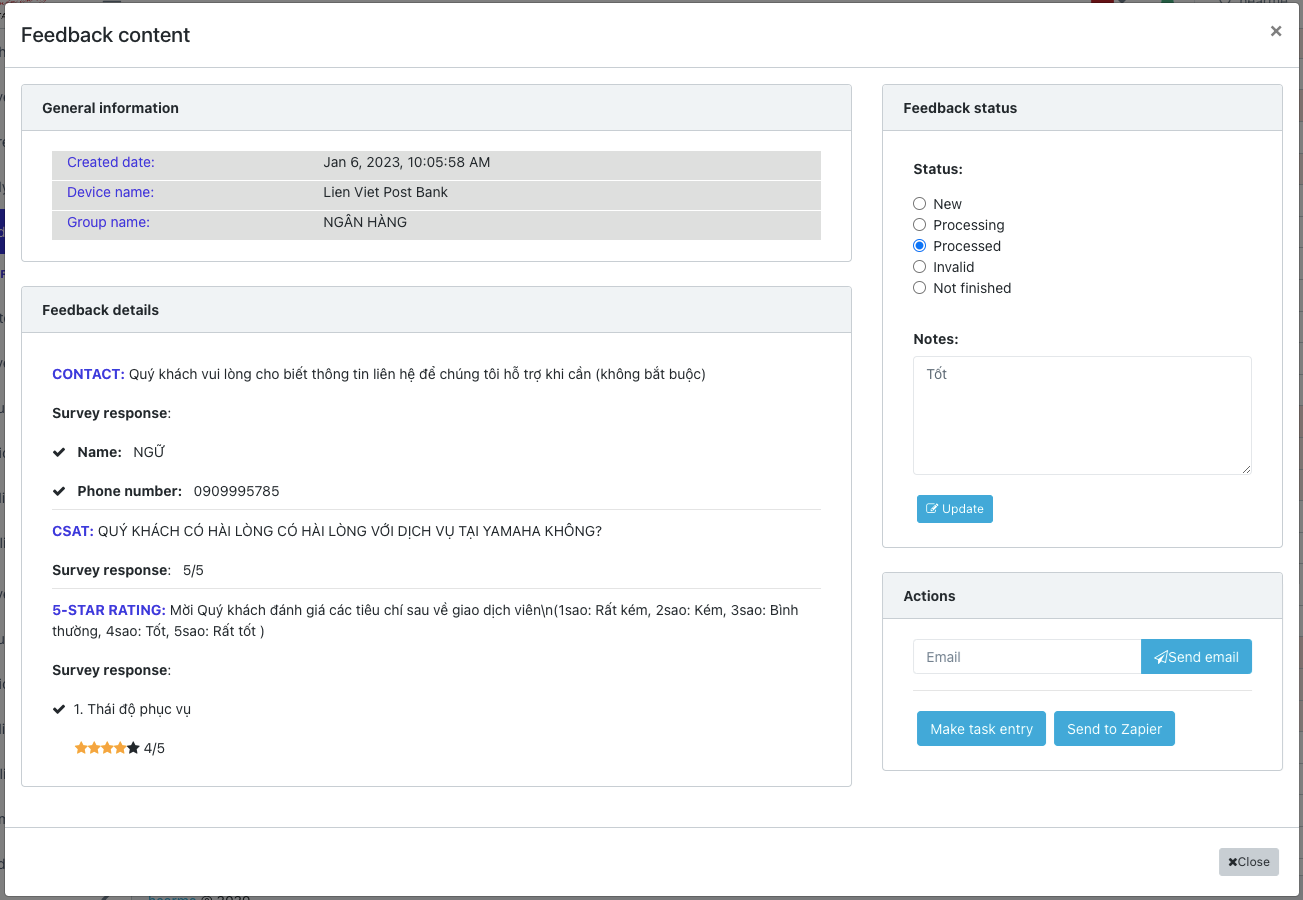
Task: Mark feedback as Invalid
Action: tap(920, 267)
